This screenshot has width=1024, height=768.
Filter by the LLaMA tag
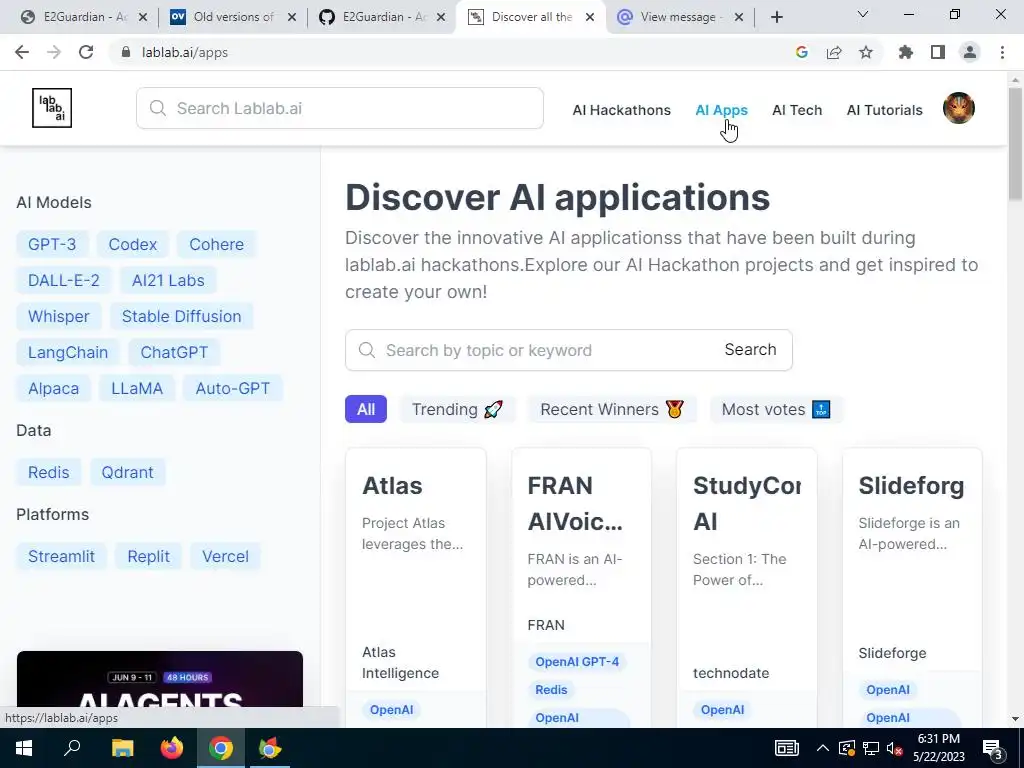137,388
